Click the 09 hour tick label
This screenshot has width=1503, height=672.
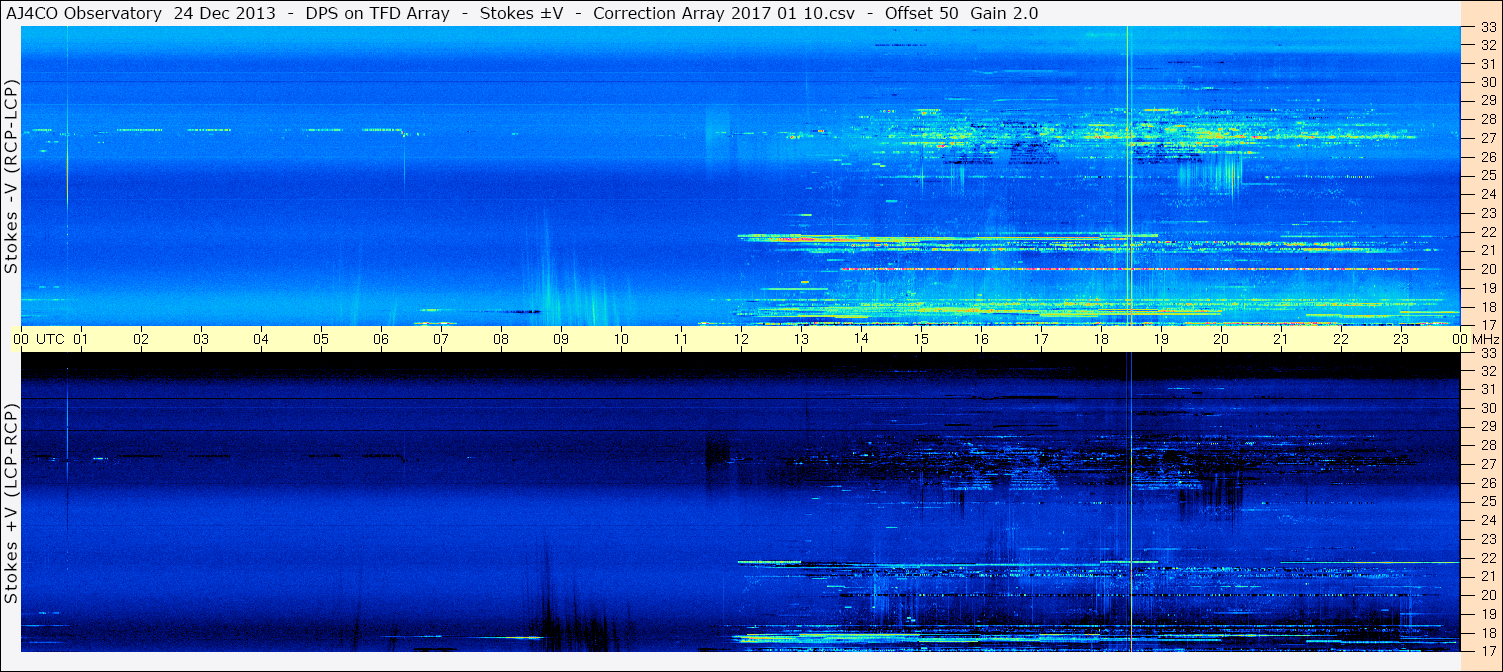561,339
